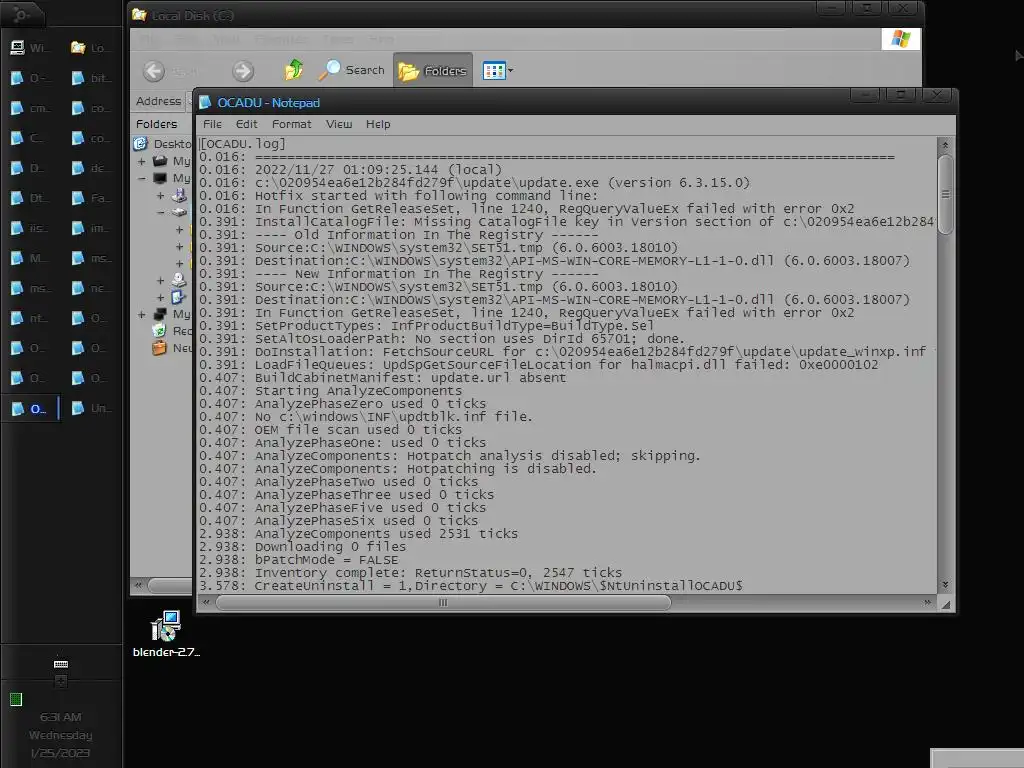Click the green square tray icon
This screenshot has width=1024, height=768.
click(16, 699)
